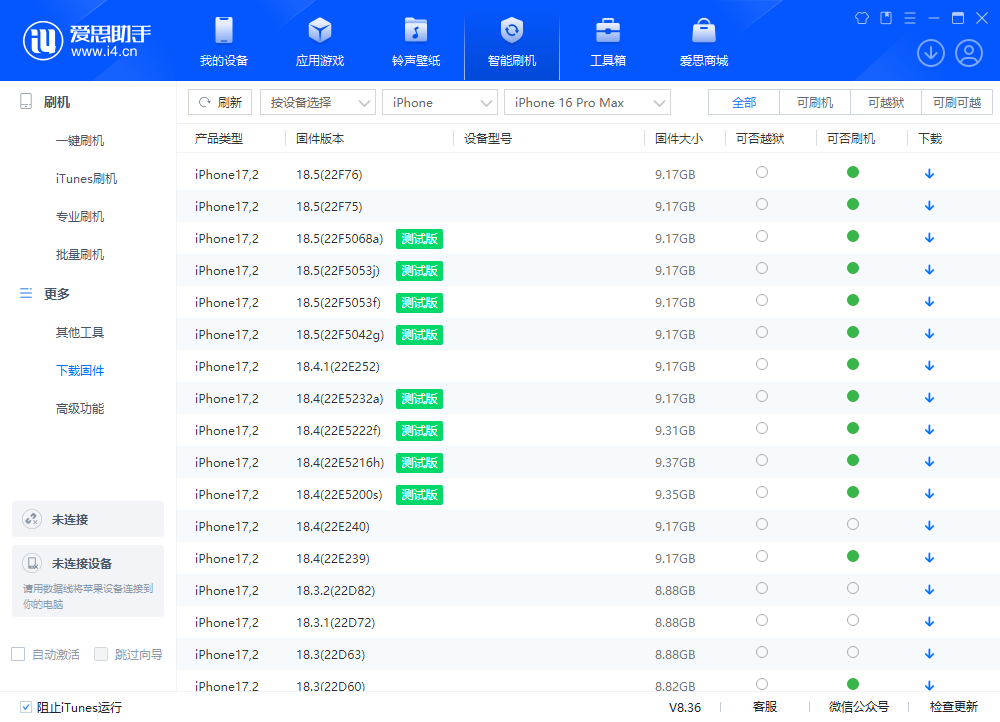Select jailbreak radio for 18.5(22F76)
The image size is (1000, 722).
coord(761,172)
